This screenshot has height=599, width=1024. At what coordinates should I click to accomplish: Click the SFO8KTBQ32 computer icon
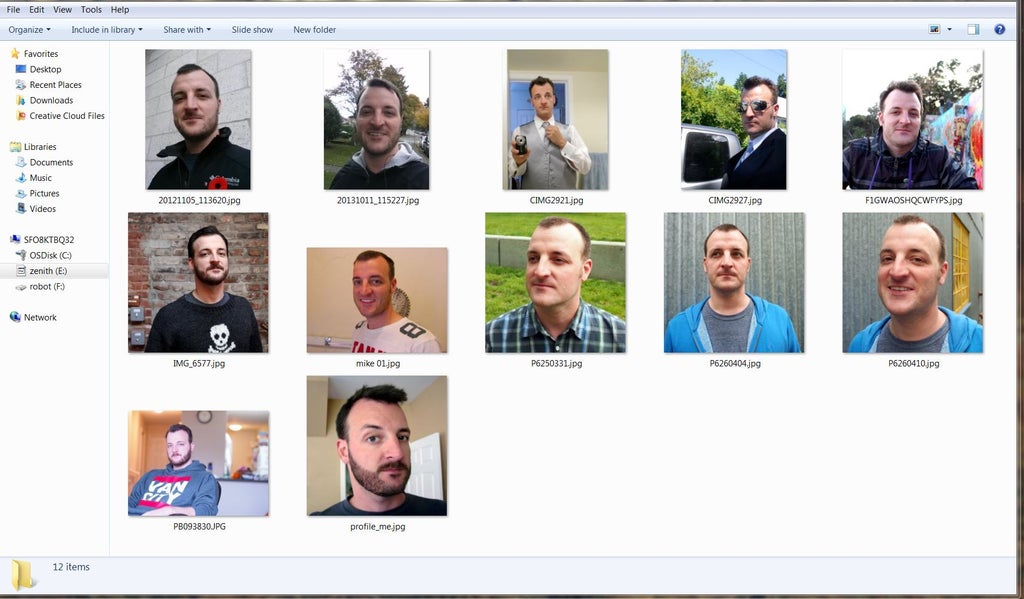tap(15, 240)
